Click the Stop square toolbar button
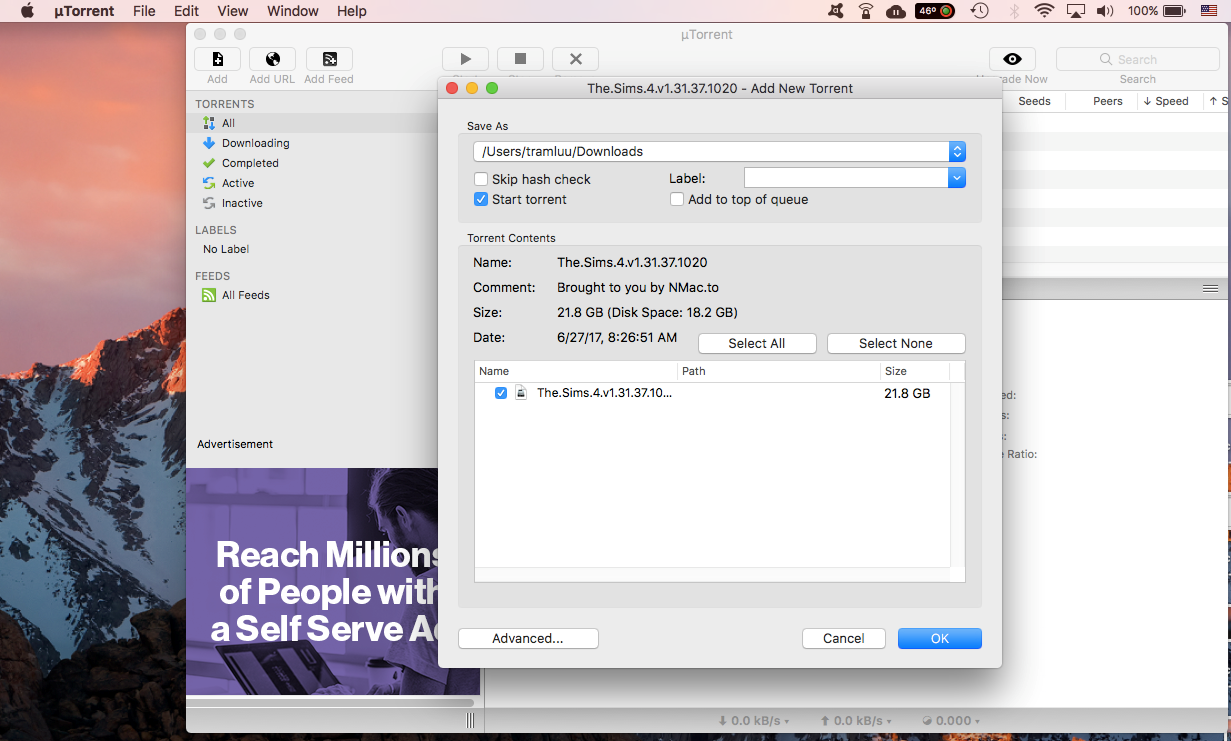The width and height of the screenshot is (1231, 741). pyautogui.click(x=520, y=59)
